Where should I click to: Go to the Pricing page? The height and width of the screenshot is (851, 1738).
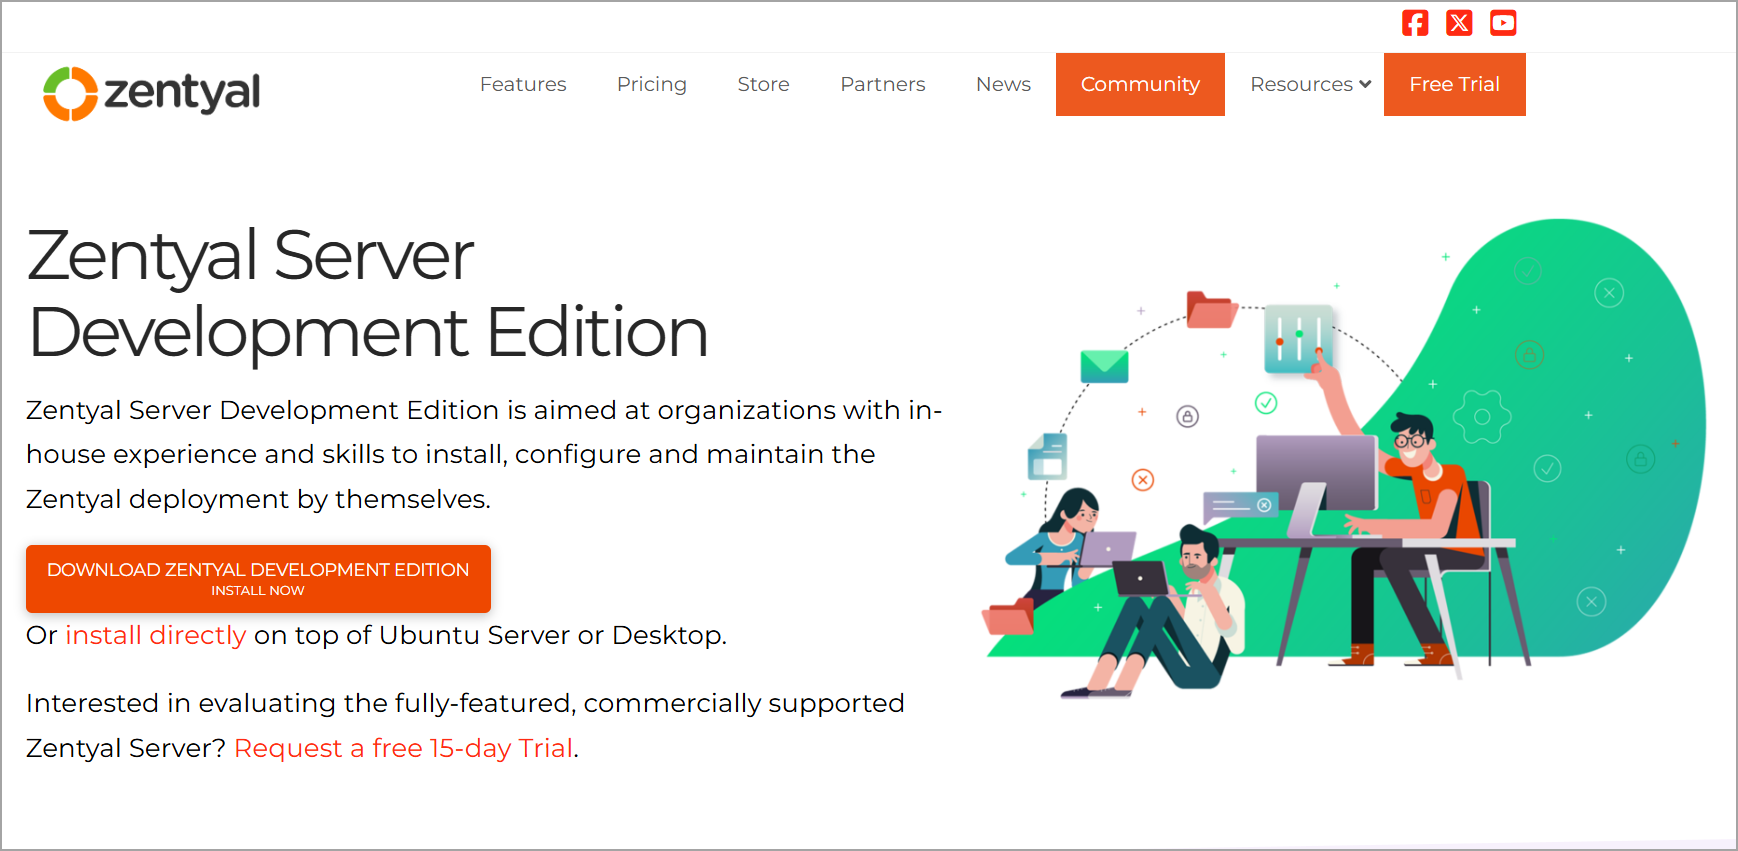pyautogui.click(x=652, y=84)
